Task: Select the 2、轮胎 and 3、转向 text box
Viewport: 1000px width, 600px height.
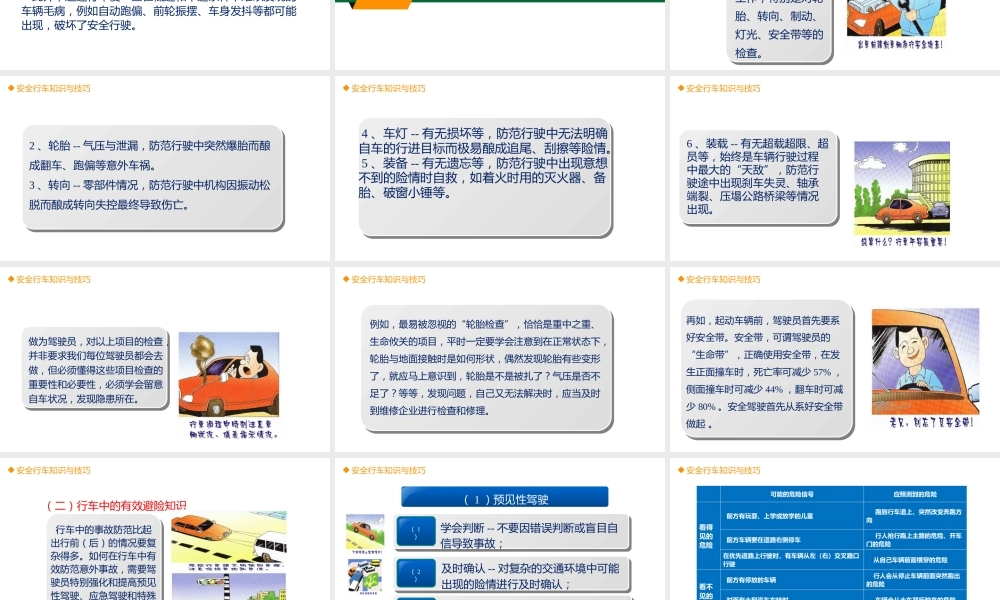Action: pos(153,177)
